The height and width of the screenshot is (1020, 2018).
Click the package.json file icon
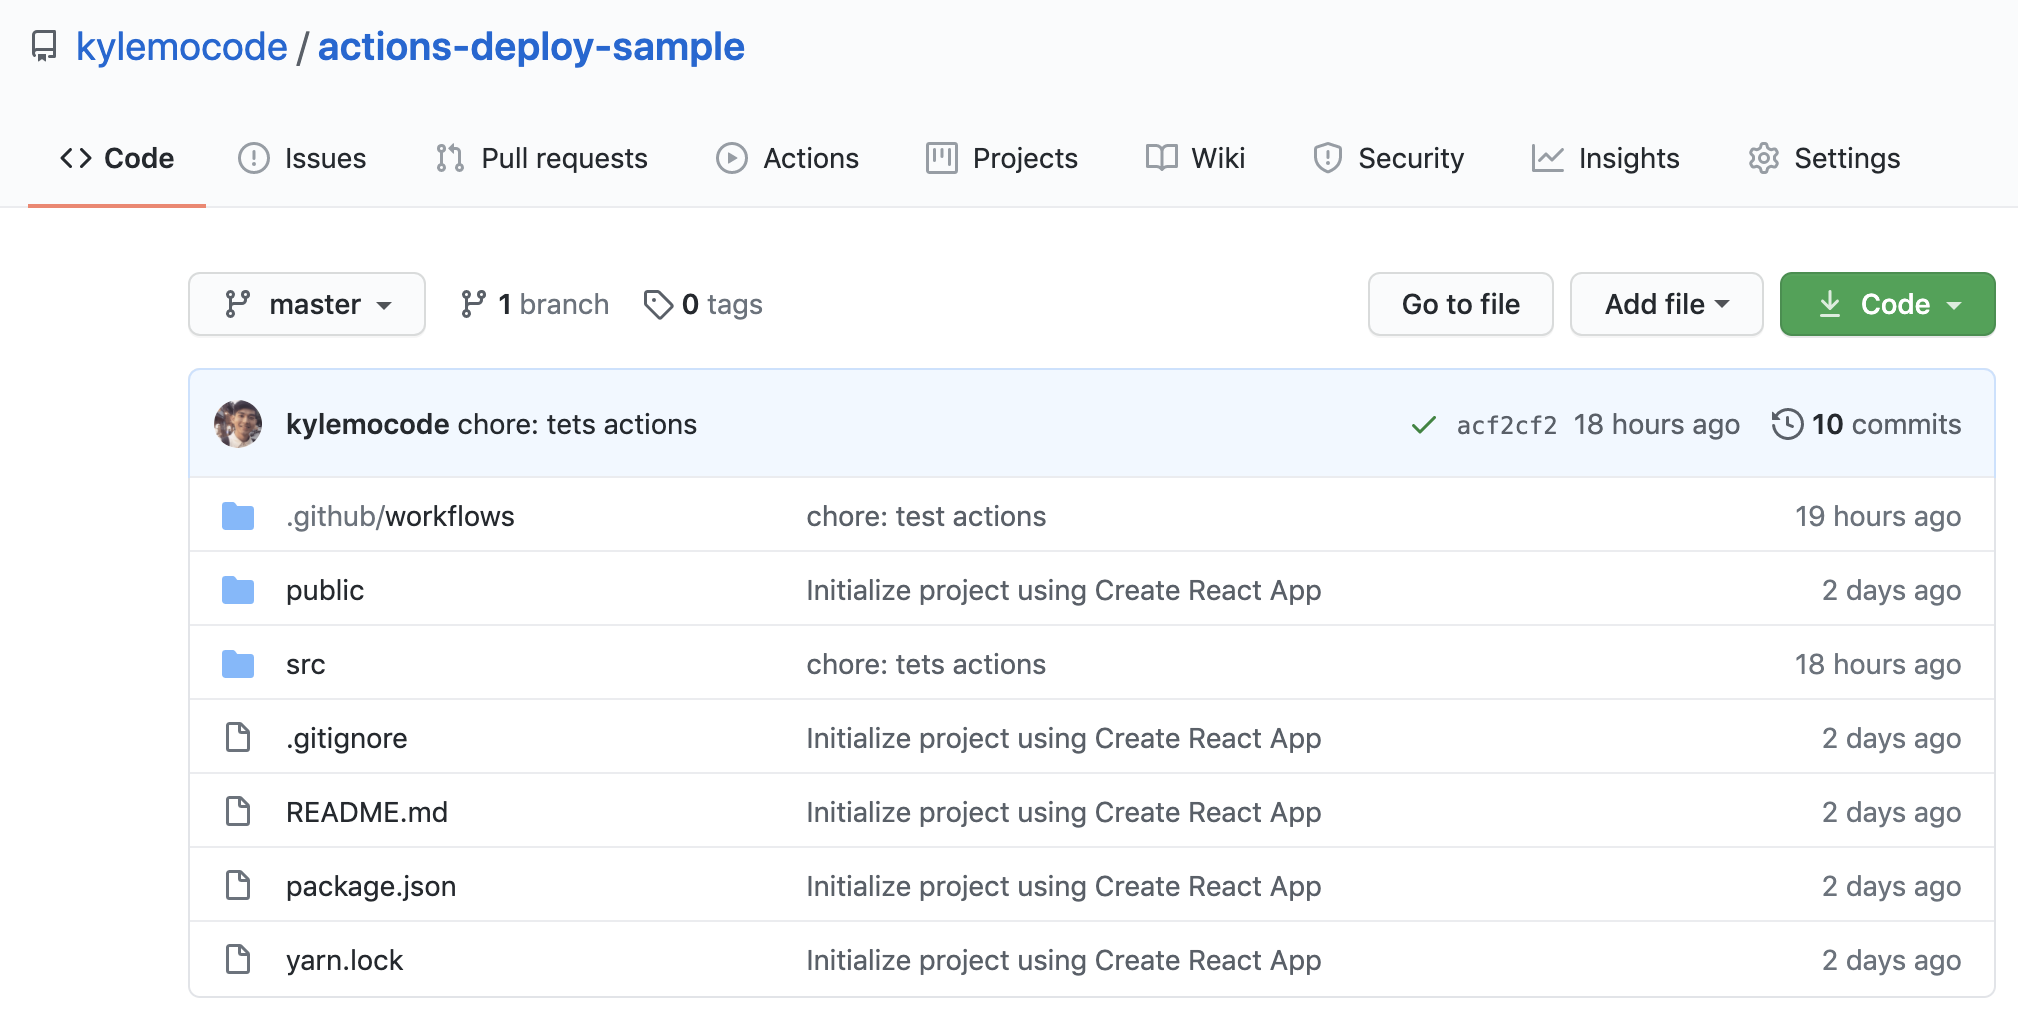click(238, 886)
